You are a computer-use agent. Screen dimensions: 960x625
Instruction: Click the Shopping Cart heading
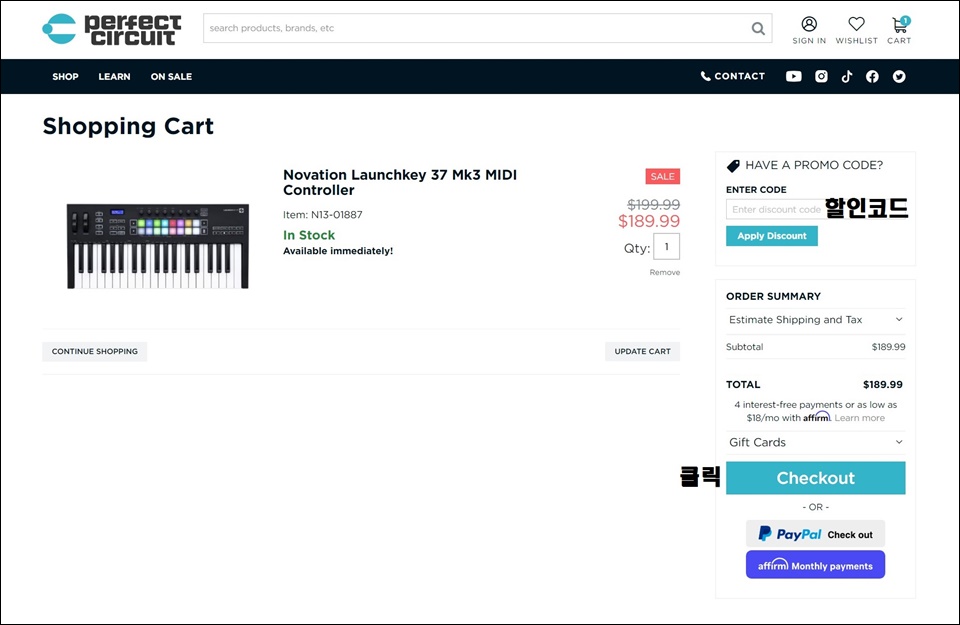[x=128, y=126]
